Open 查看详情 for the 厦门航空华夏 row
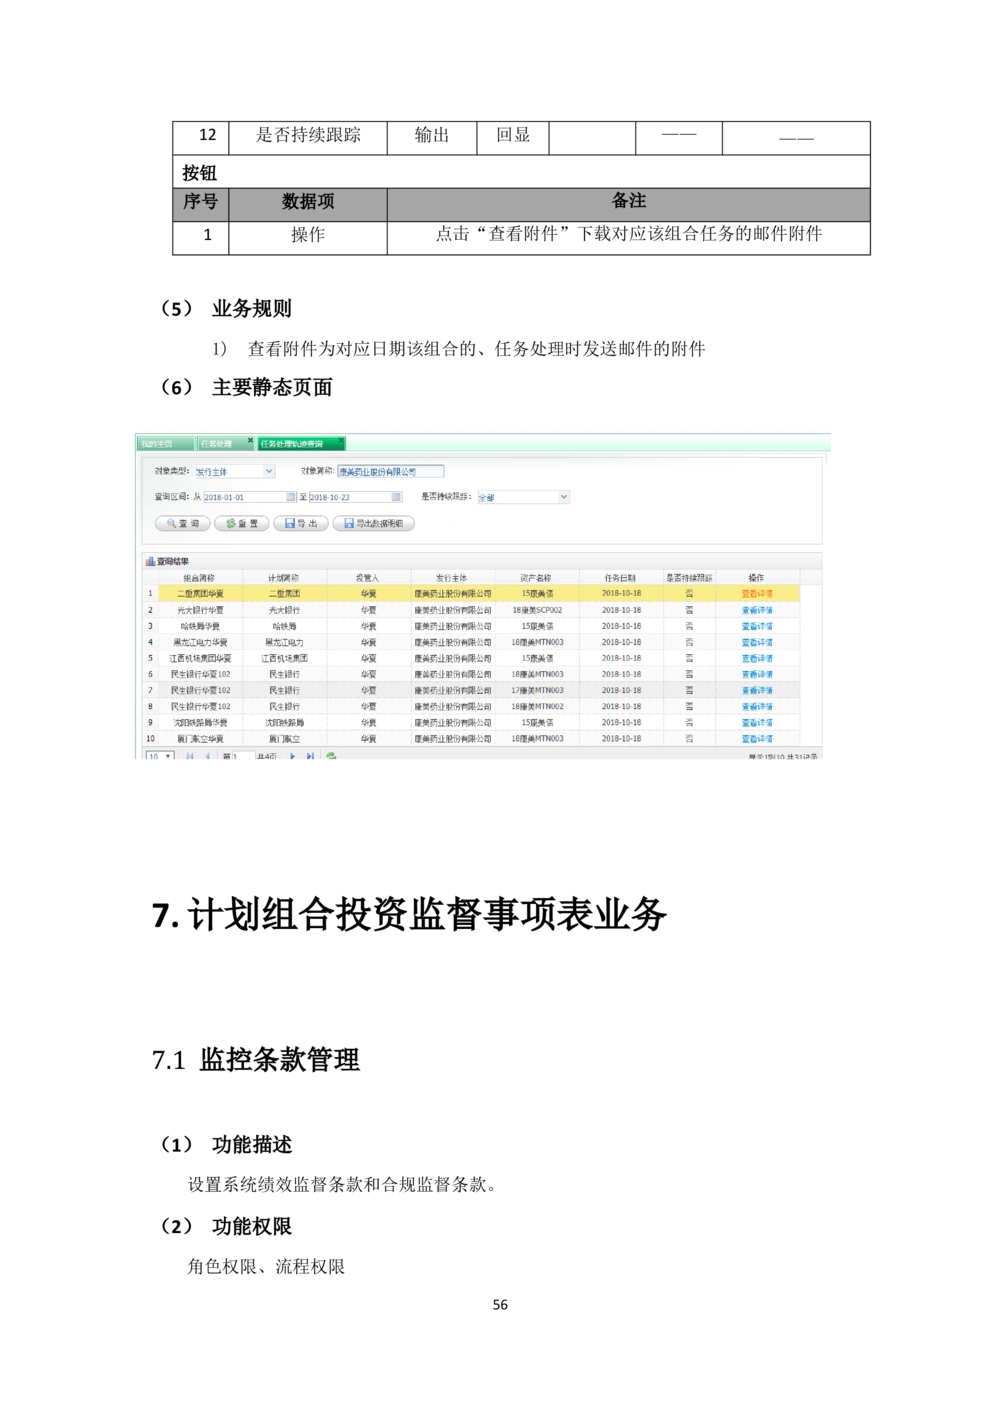Screen dimensions: 1000x1415 pyautogui.click(x=757, y=739)
